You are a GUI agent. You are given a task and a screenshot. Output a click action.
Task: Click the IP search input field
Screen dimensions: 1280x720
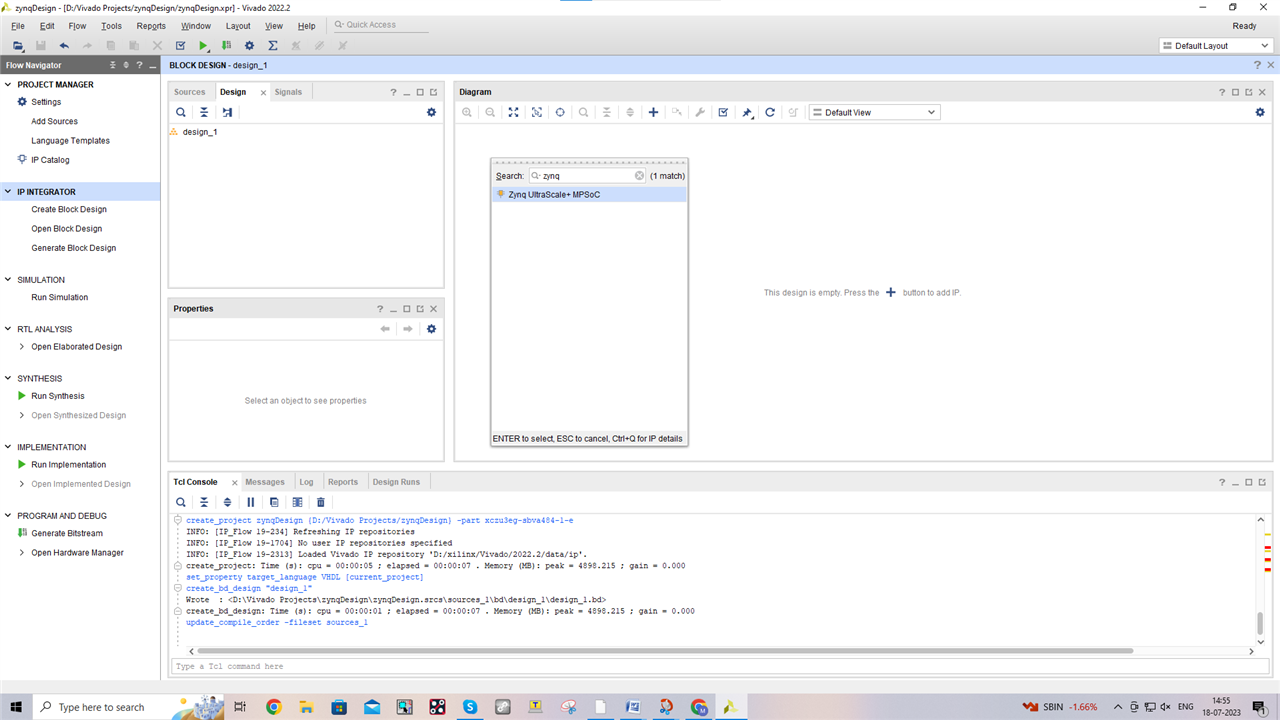point(587,175)
